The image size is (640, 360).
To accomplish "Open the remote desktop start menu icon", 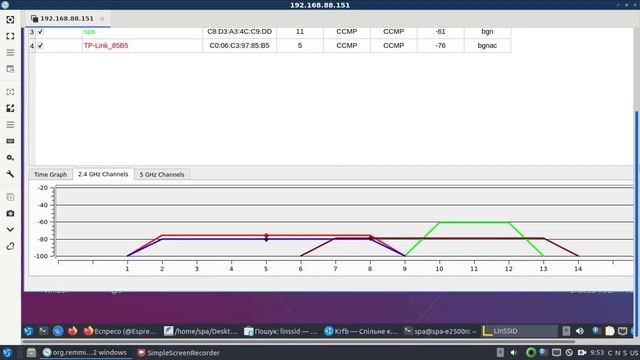I will pos(28,331).
